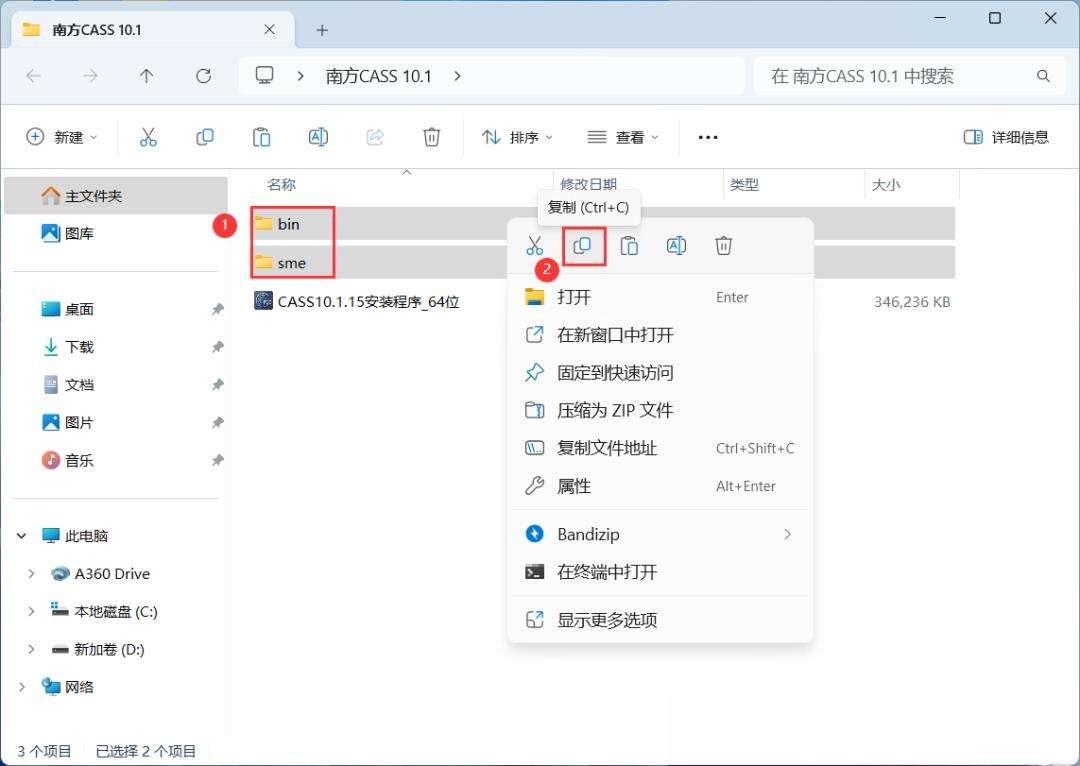The width and height of the screenshot is (1080, 766).
Task: Select 主文件夹 in sidebar
Action: pos(116,196)
